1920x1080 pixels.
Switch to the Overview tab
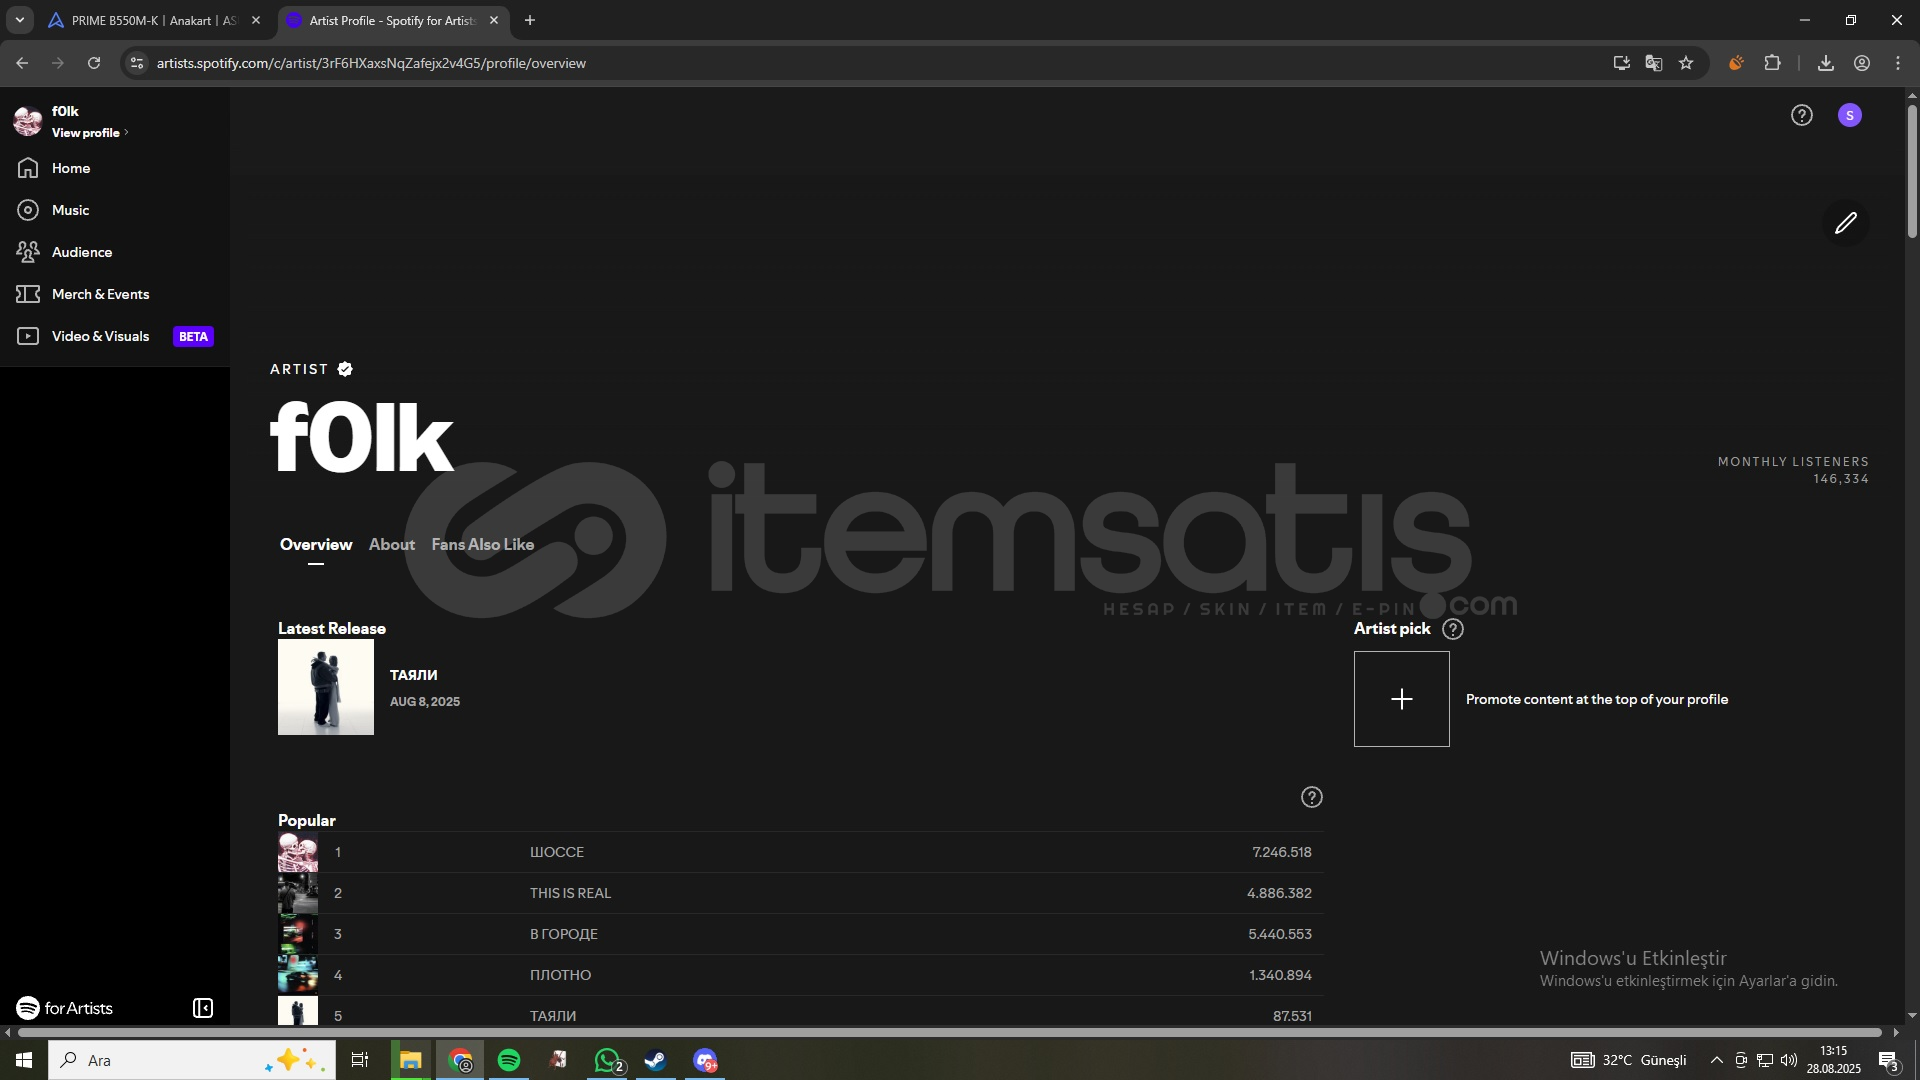pyautogui.click(x=316, y=545)
